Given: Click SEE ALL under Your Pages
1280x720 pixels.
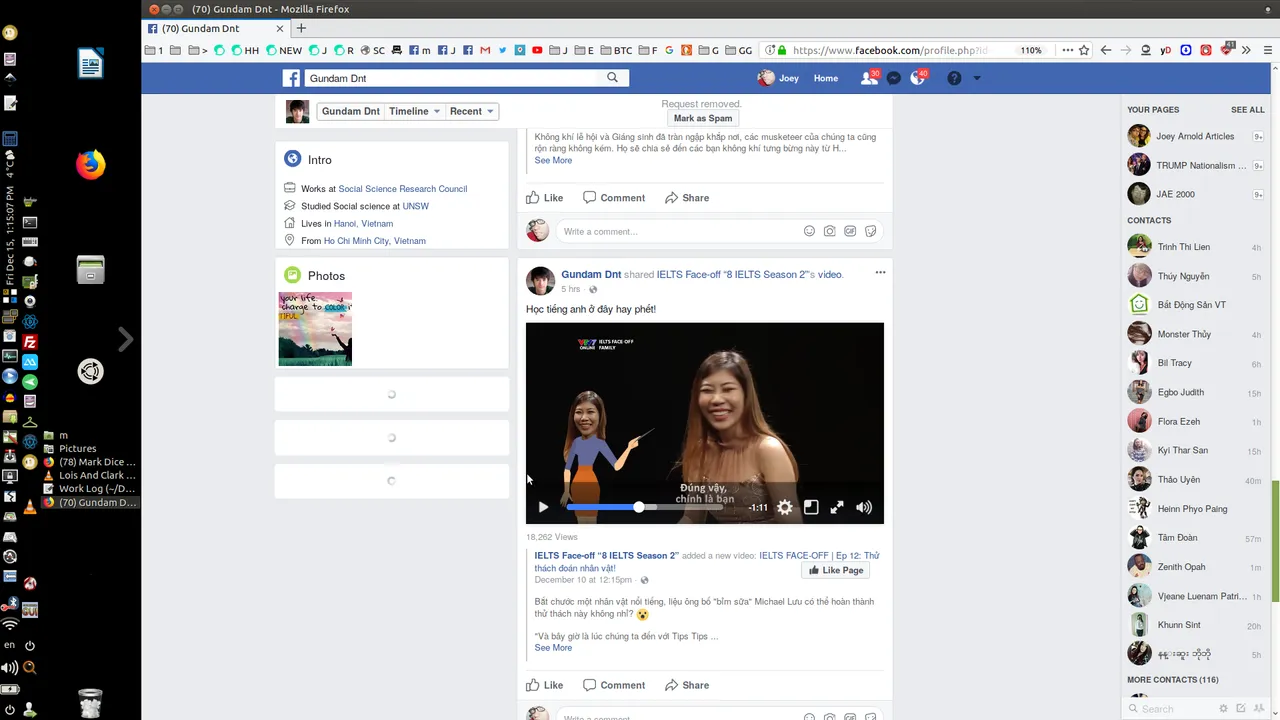Looking at the screenshot, I should [x=1247, y=110].
